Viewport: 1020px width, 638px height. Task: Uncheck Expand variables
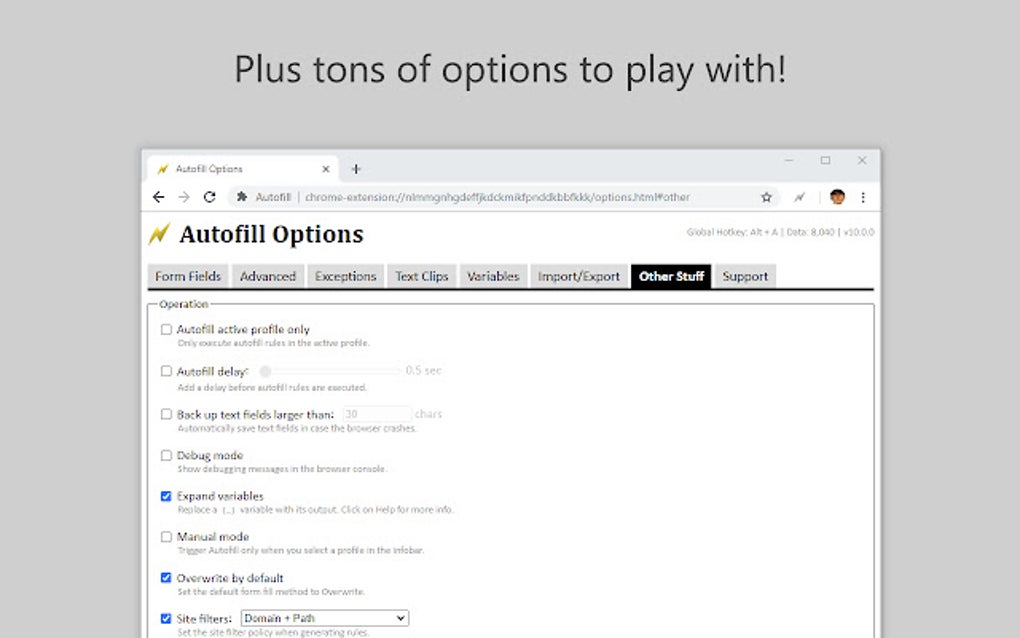(166, 496)
